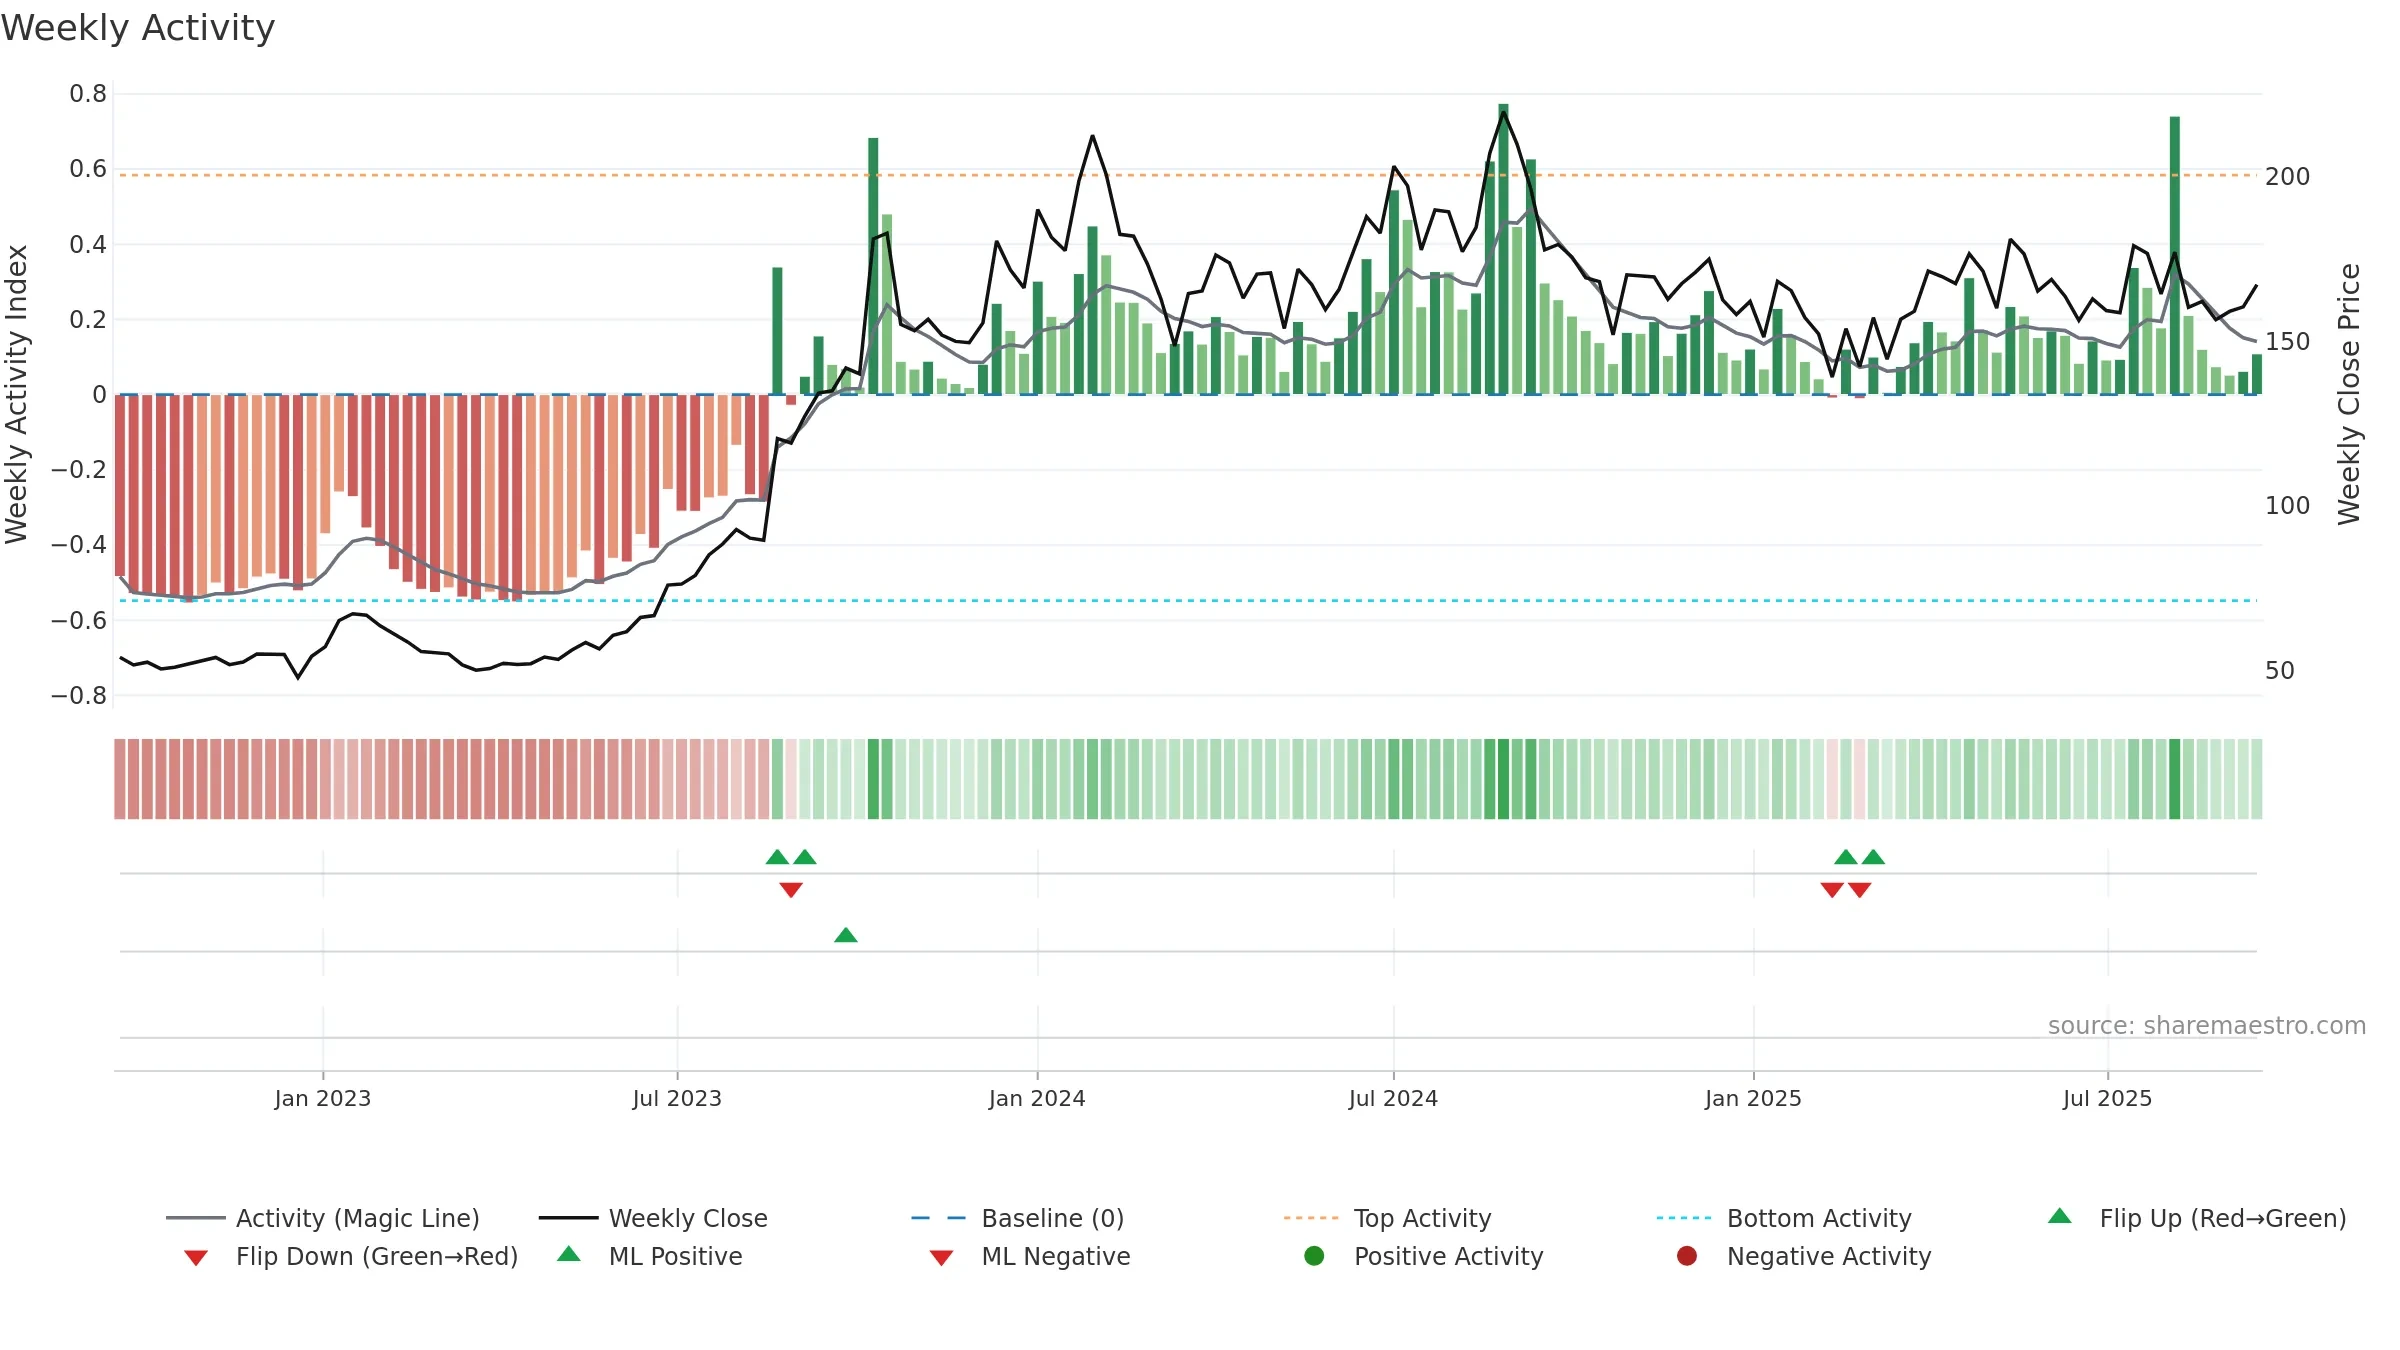Toggle the Activity (Magic Line) legend entry
The width and height of the screenshot is (2400, 1350).
pyautogui.click(x=323, y=1218)
